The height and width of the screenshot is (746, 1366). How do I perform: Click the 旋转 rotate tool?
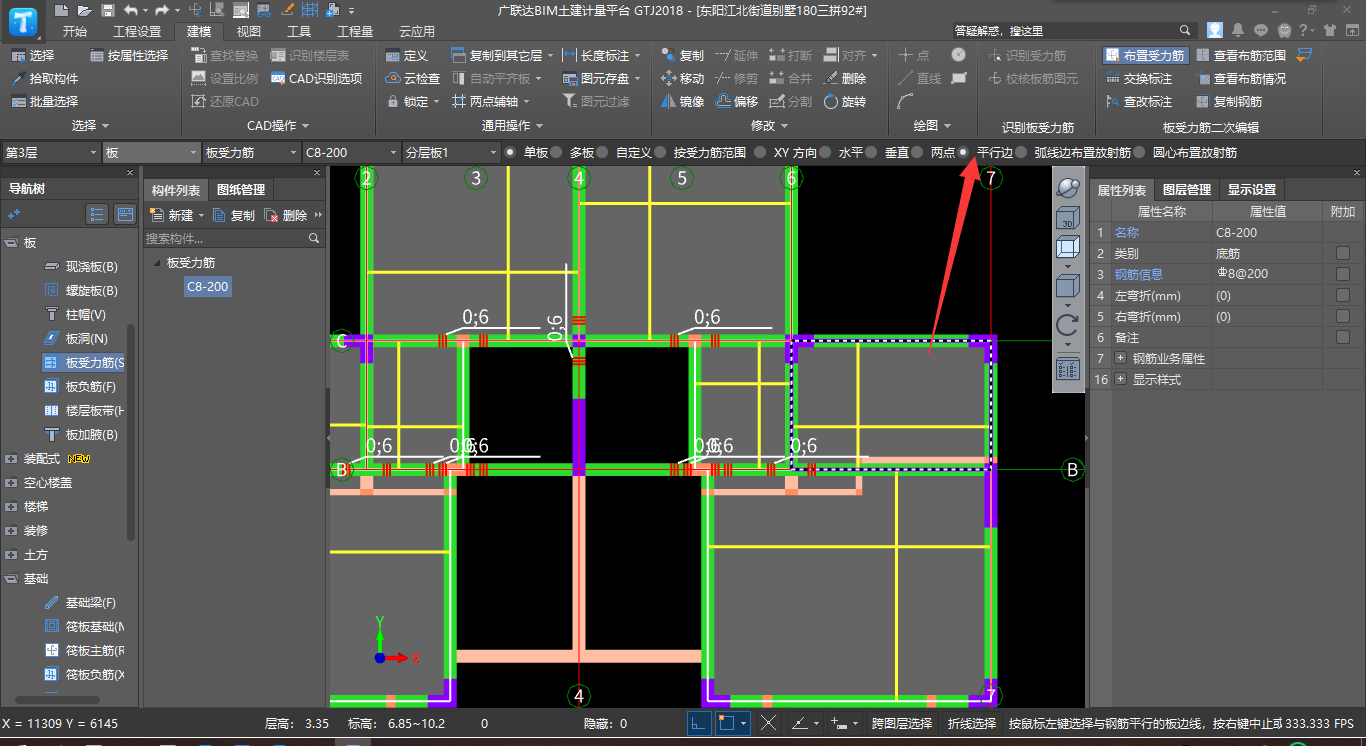[x=845, y=102]
